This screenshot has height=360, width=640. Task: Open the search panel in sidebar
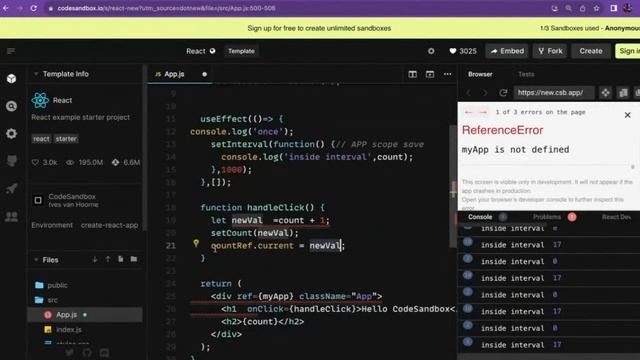click(11, 106)
